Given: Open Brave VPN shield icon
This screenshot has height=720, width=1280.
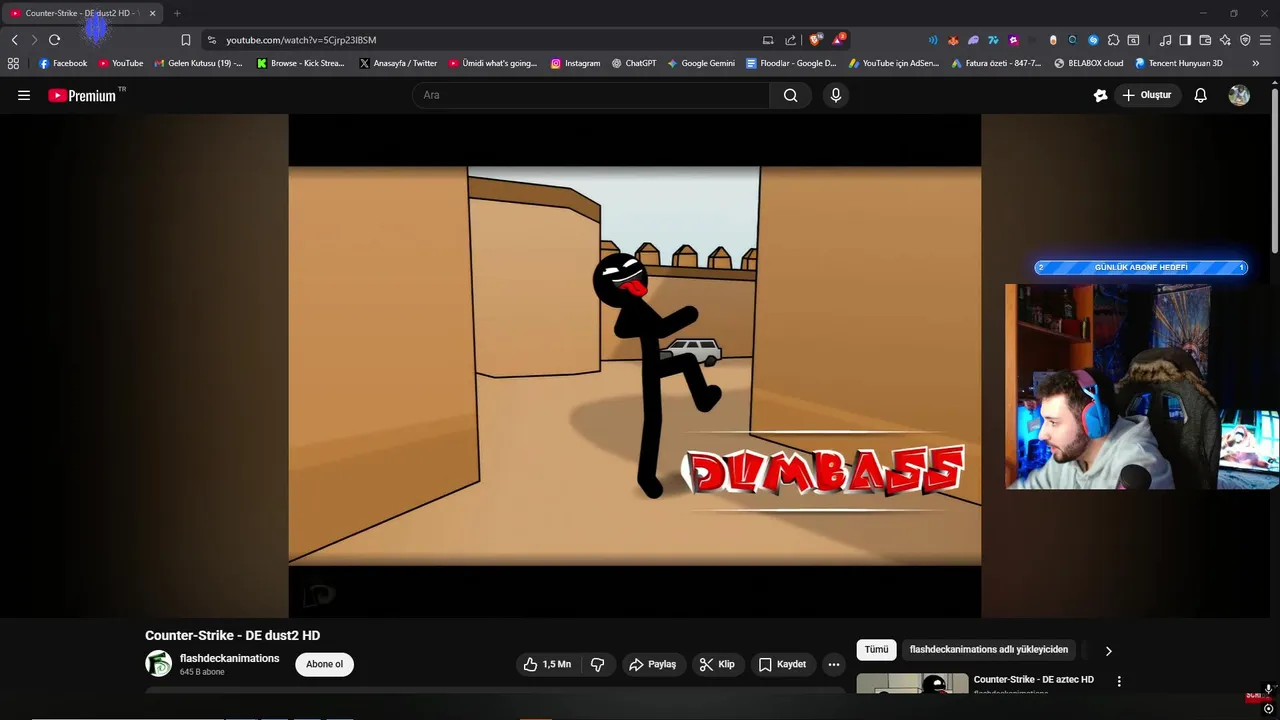Looking at the screenshot, I should pos(1245,40).
